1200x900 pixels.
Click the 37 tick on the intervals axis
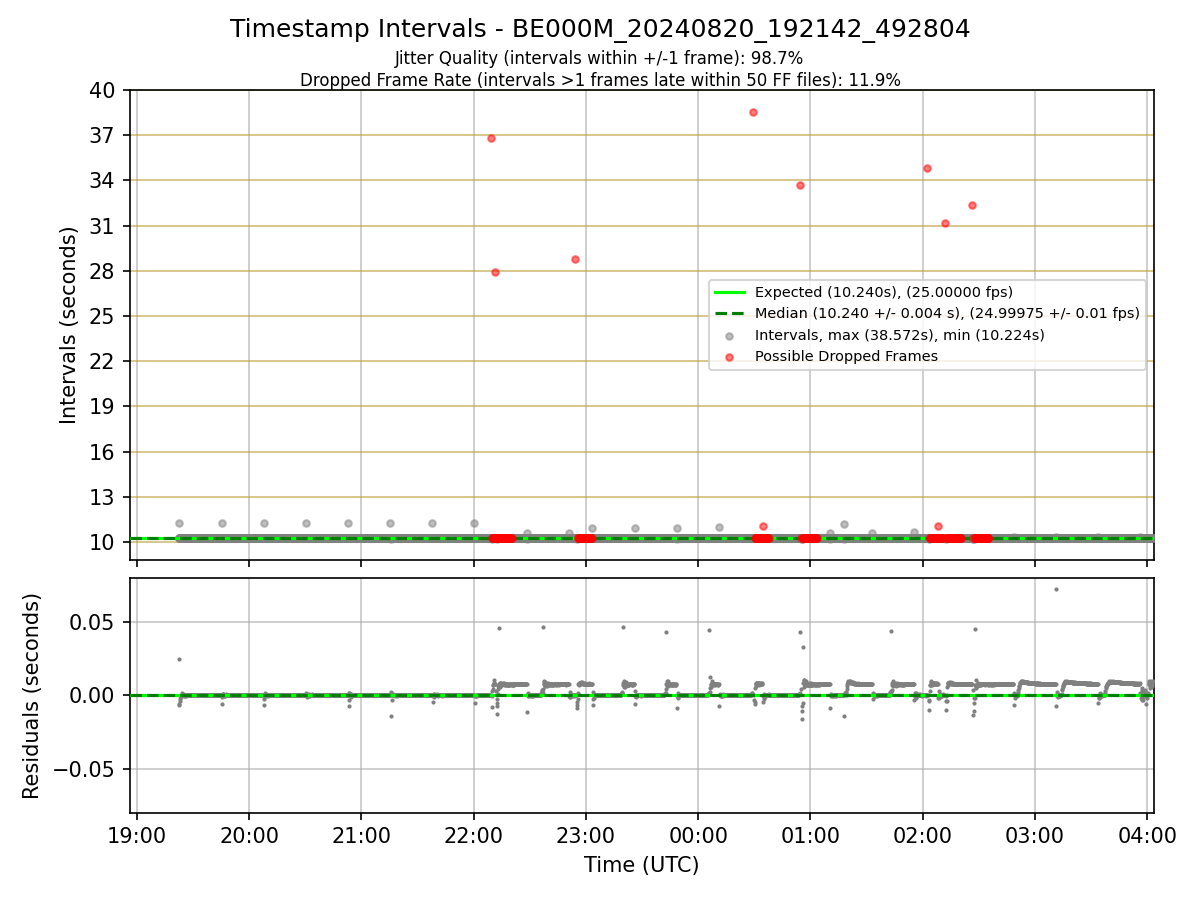click(x=105, y=135)
